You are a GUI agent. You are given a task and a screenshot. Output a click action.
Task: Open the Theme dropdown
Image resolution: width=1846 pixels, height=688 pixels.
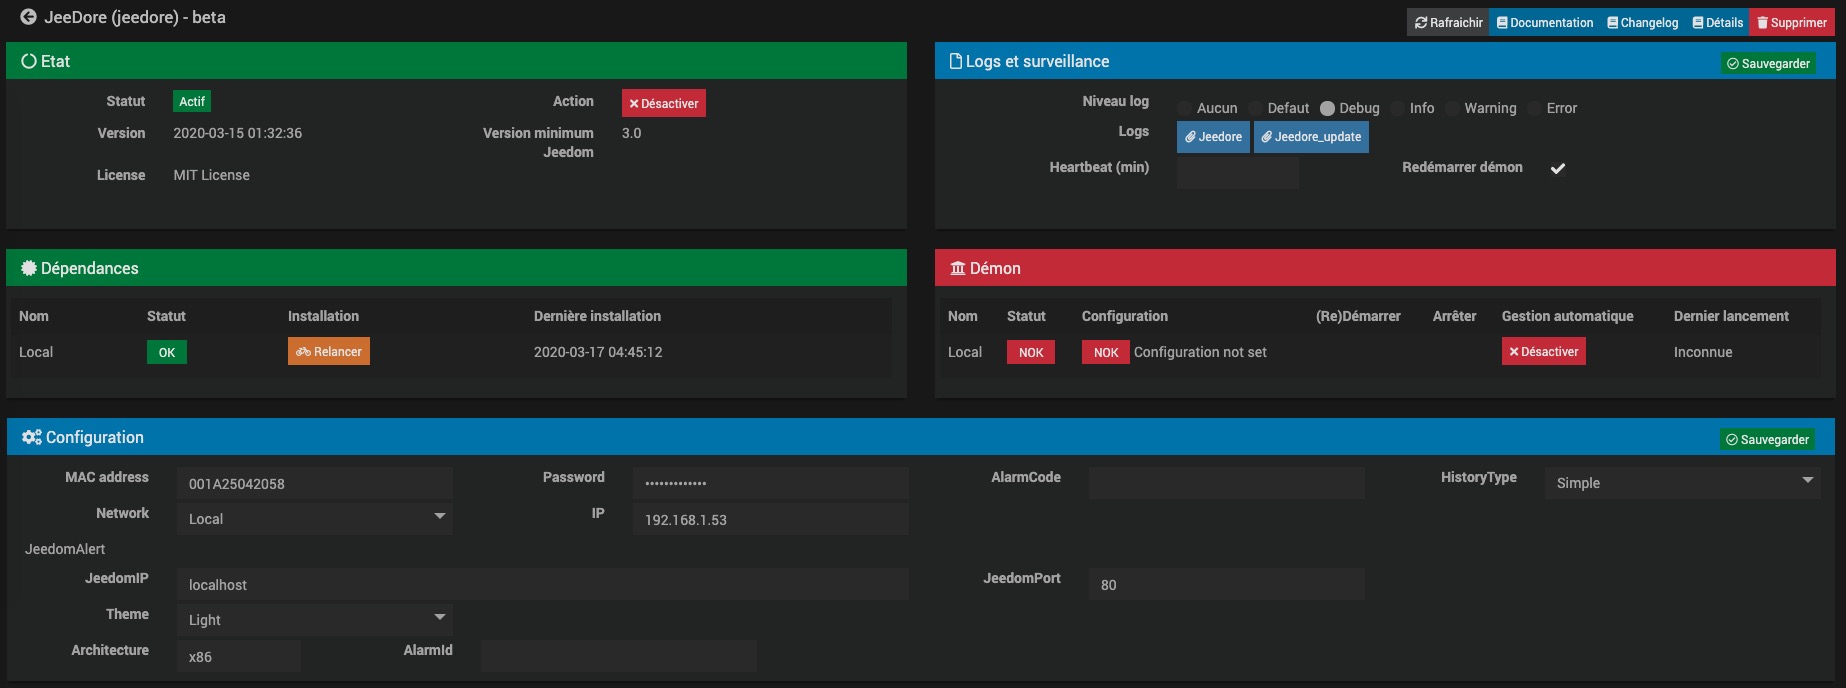click(315, 619)
